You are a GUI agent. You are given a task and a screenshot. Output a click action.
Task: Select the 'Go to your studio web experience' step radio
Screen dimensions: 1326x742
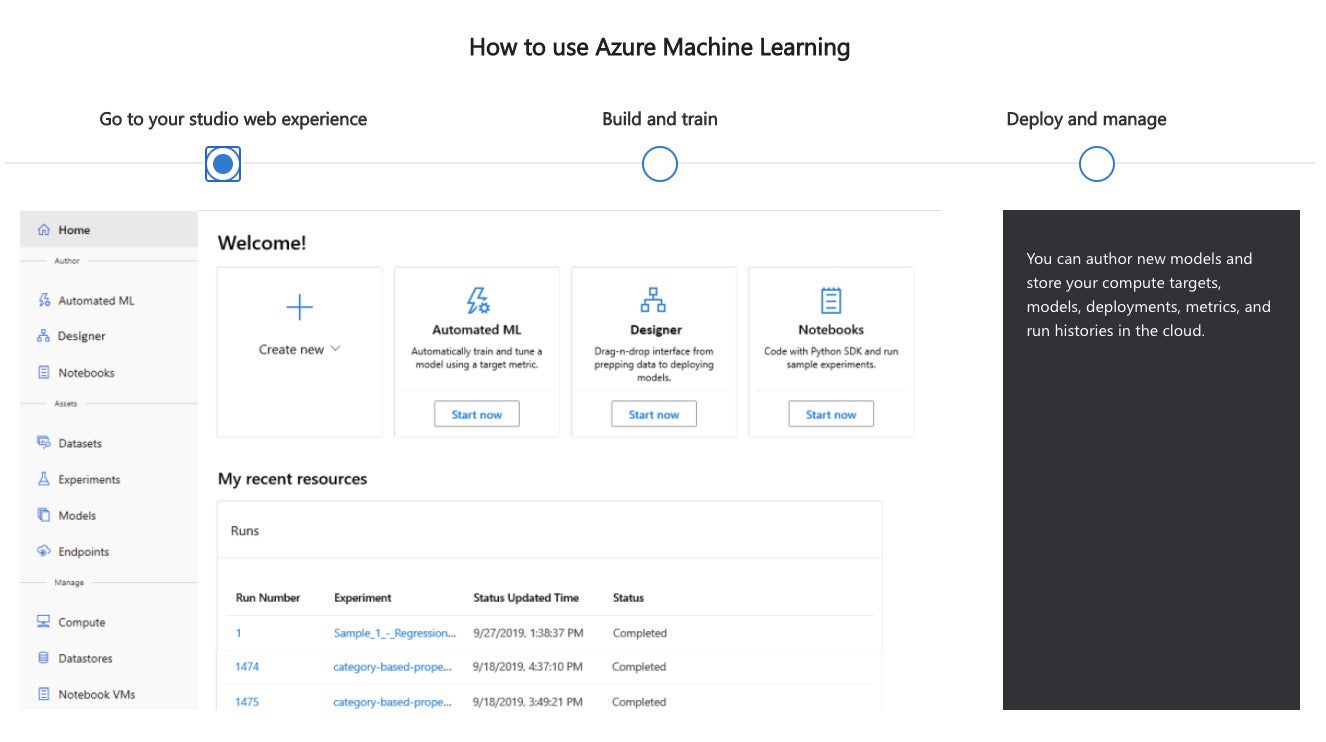[x=223, y=163]
